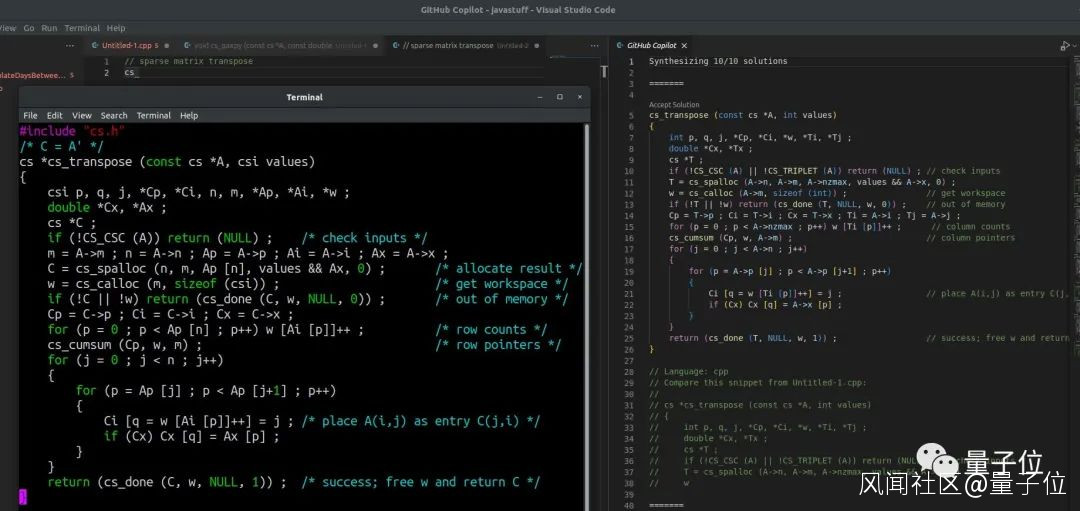The width and height of the screenshot is (1080, 511).
Task: Open the Terminal window's File menu
Action: tap(30, 116)
